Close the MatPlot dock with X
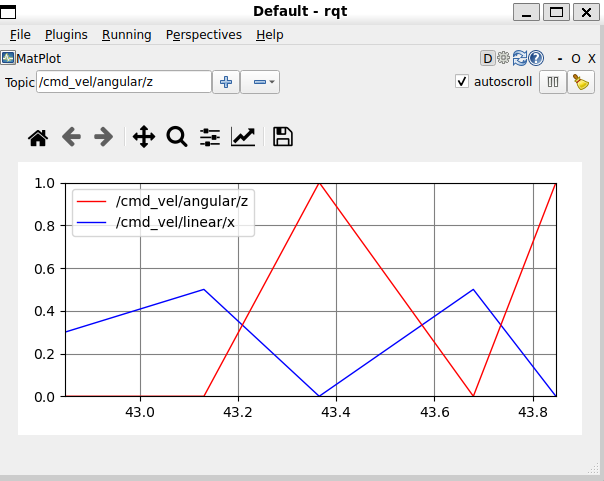The image size is (604, 481). click(592, 59)
